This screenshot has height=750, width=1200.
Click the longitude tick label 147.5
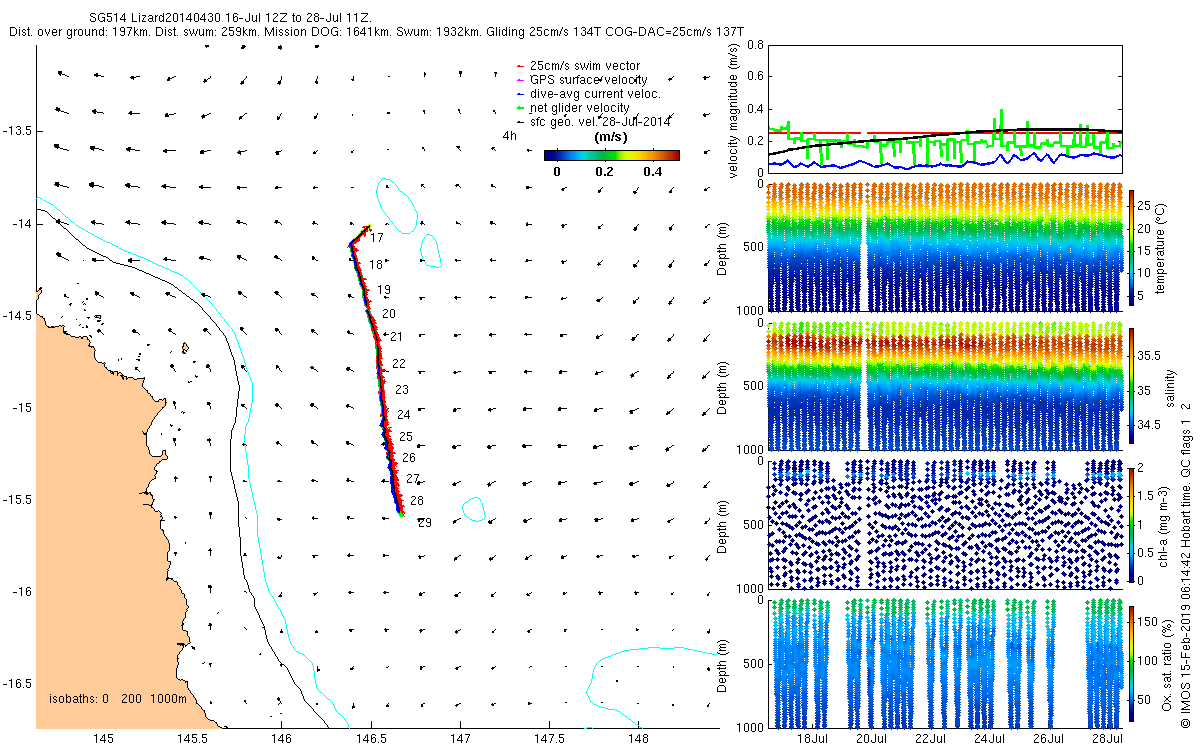(549, 739)
